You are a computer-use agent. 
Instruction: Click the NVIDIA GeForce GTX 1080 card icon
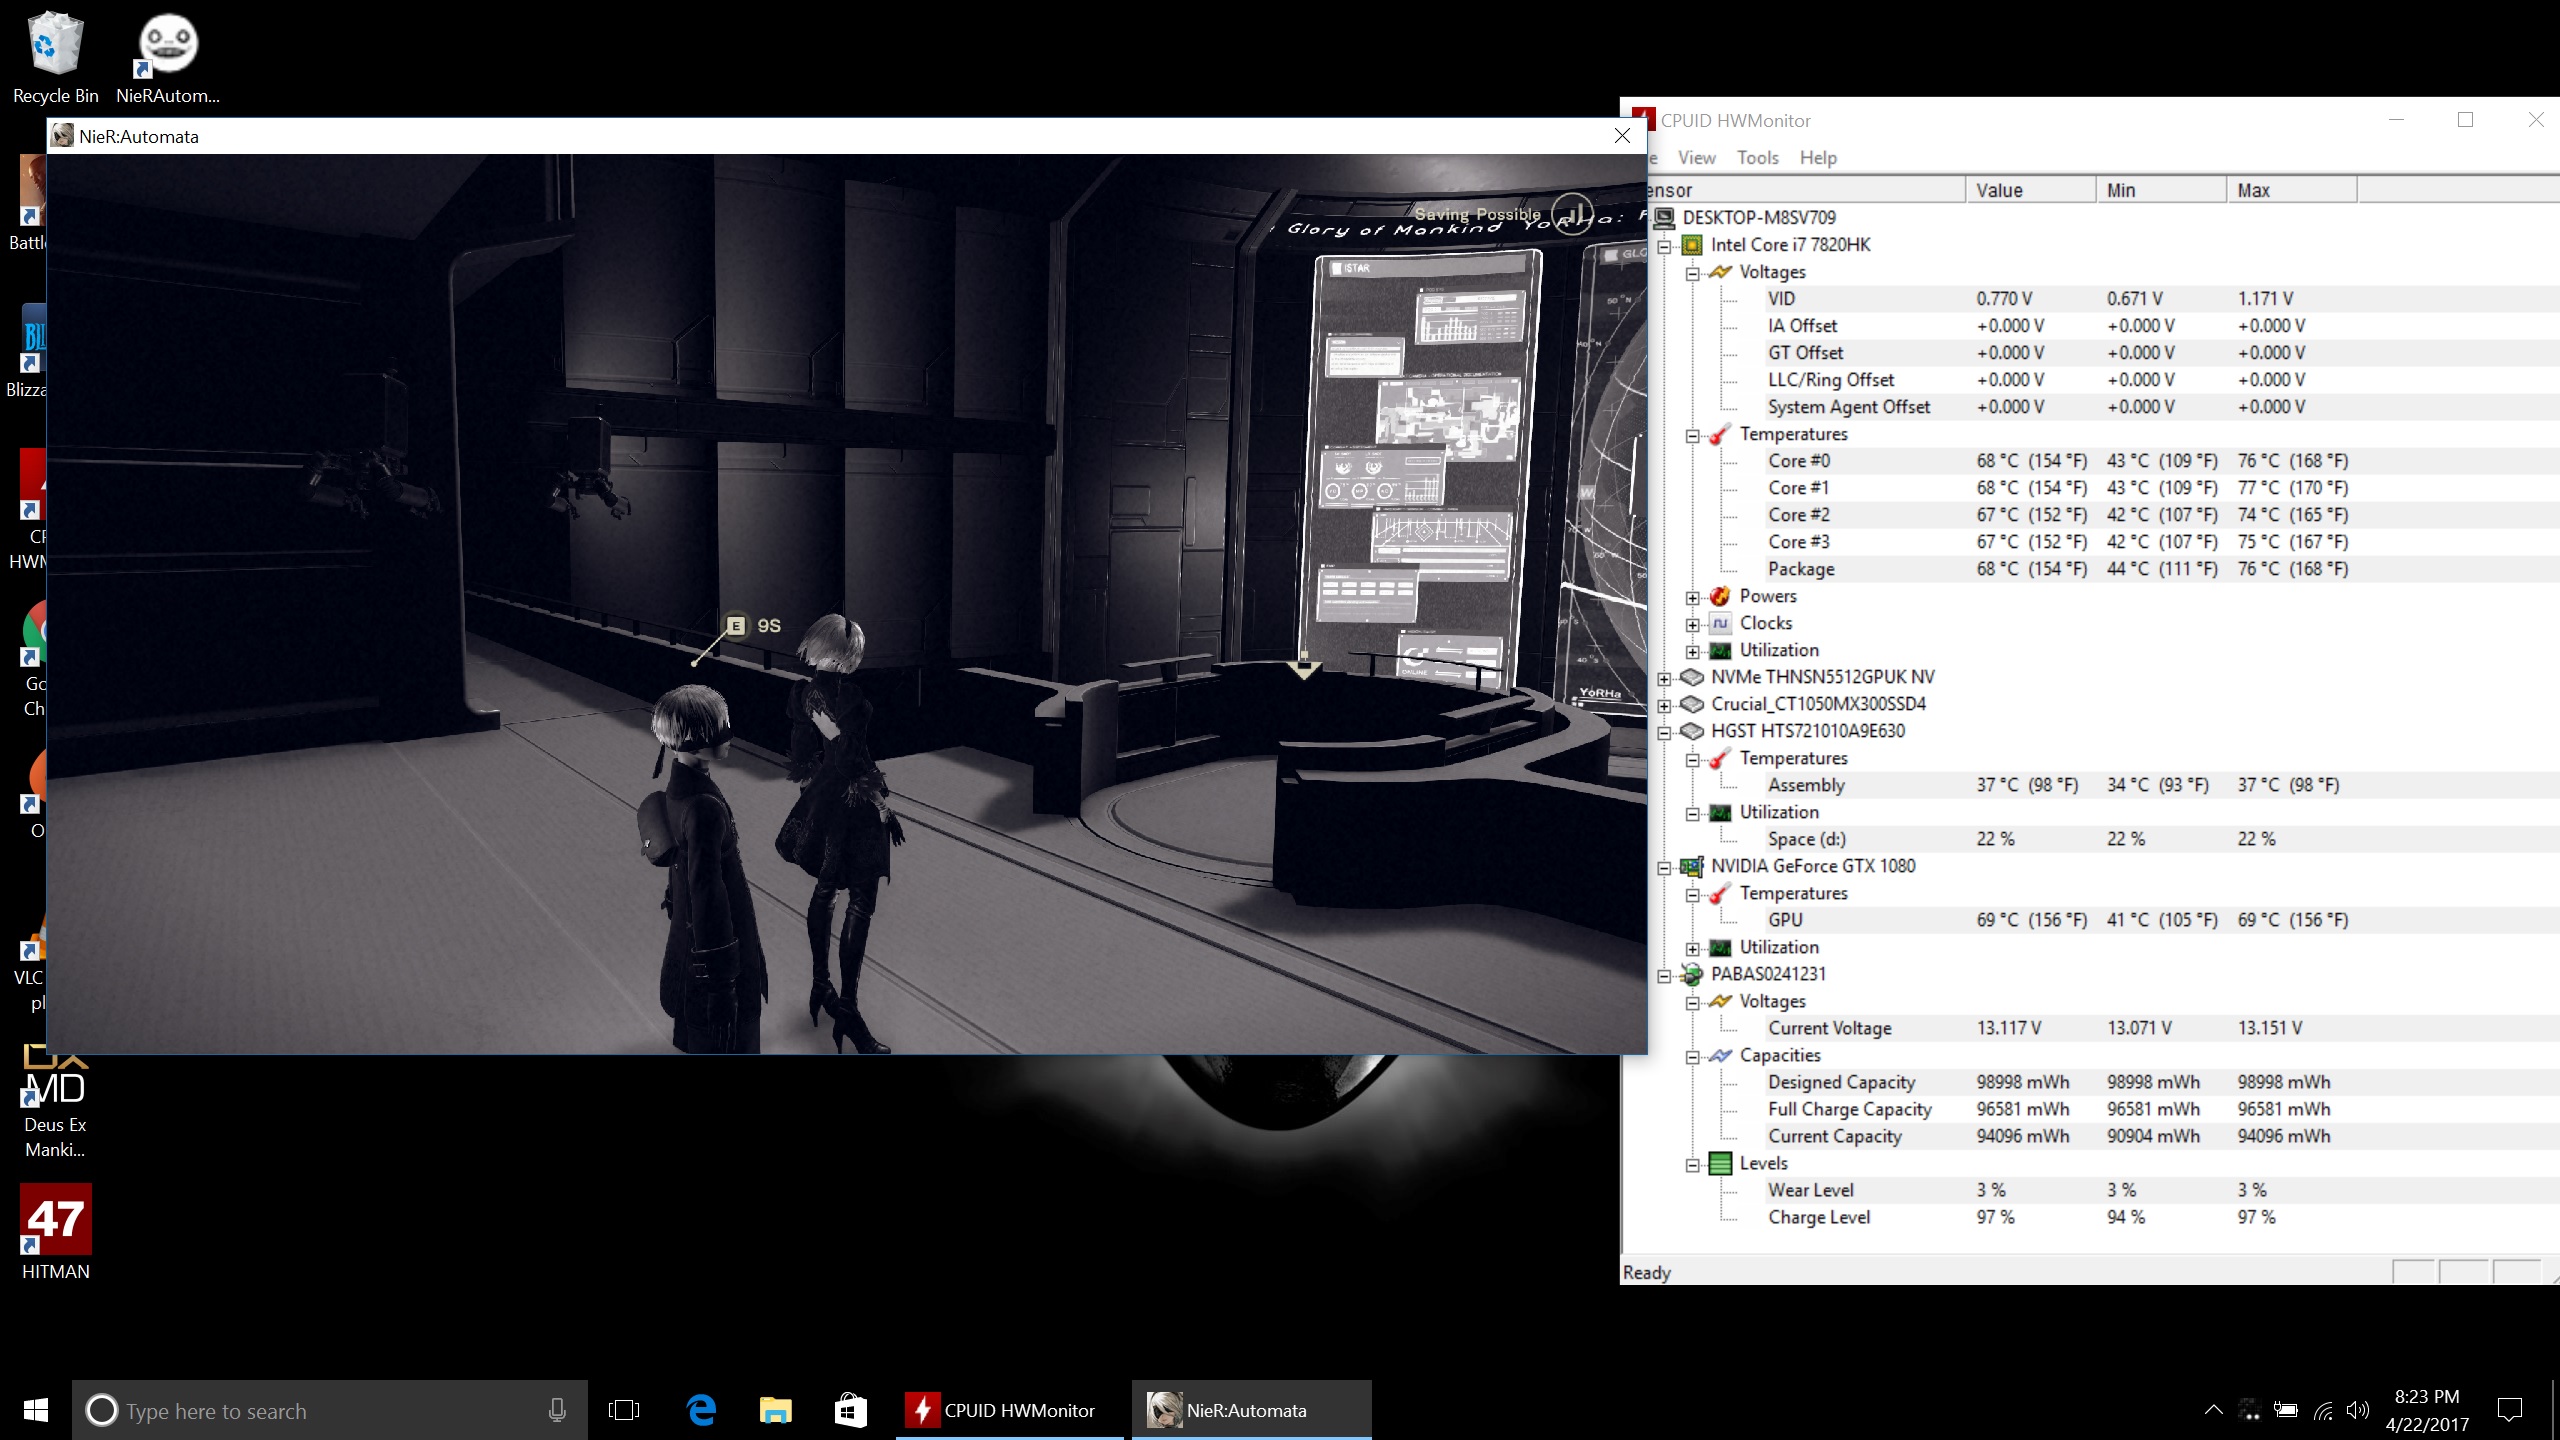coord(1692,866)
